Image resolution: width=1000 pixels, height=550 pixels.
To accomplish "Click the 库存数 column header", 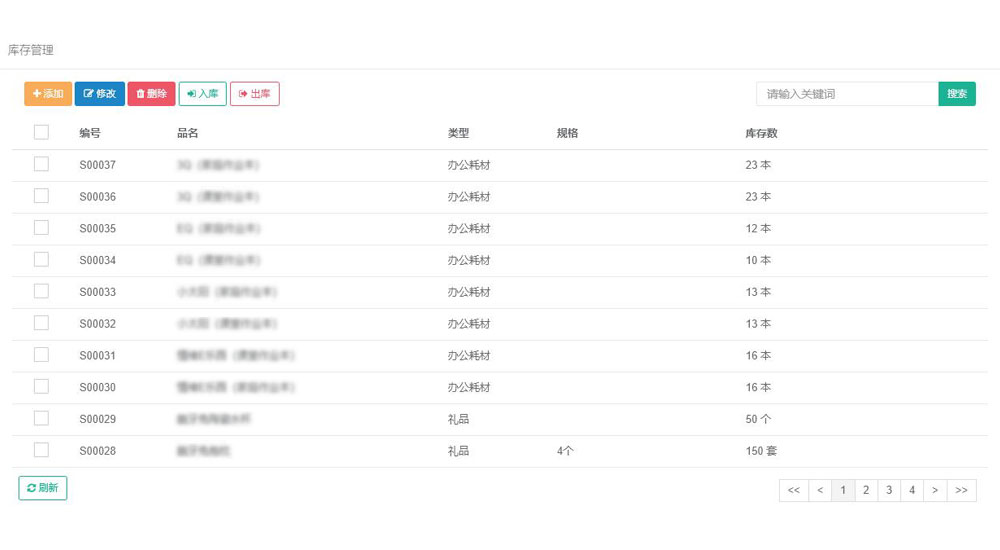I will pyautogui.click(x=761, y=133).
